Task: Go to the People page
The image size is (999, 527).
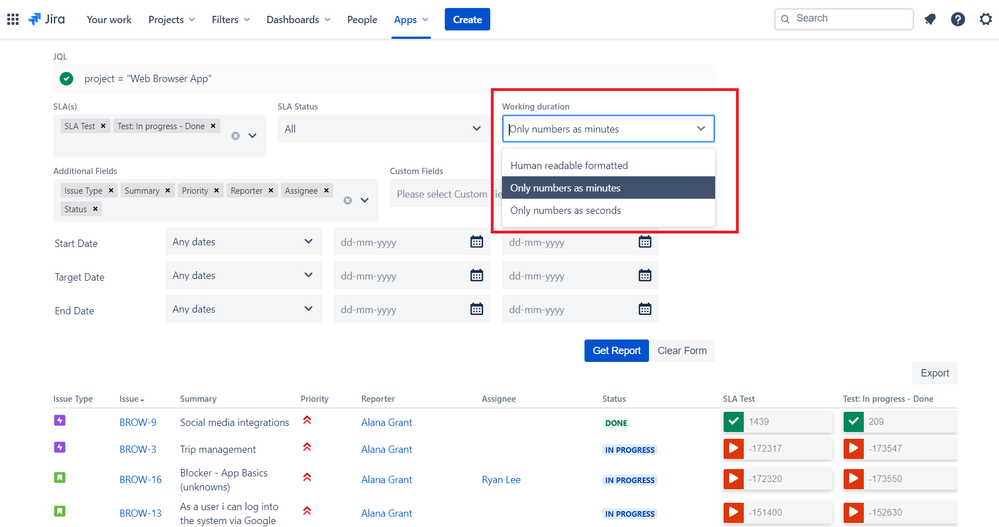Action: coord(362,20)
